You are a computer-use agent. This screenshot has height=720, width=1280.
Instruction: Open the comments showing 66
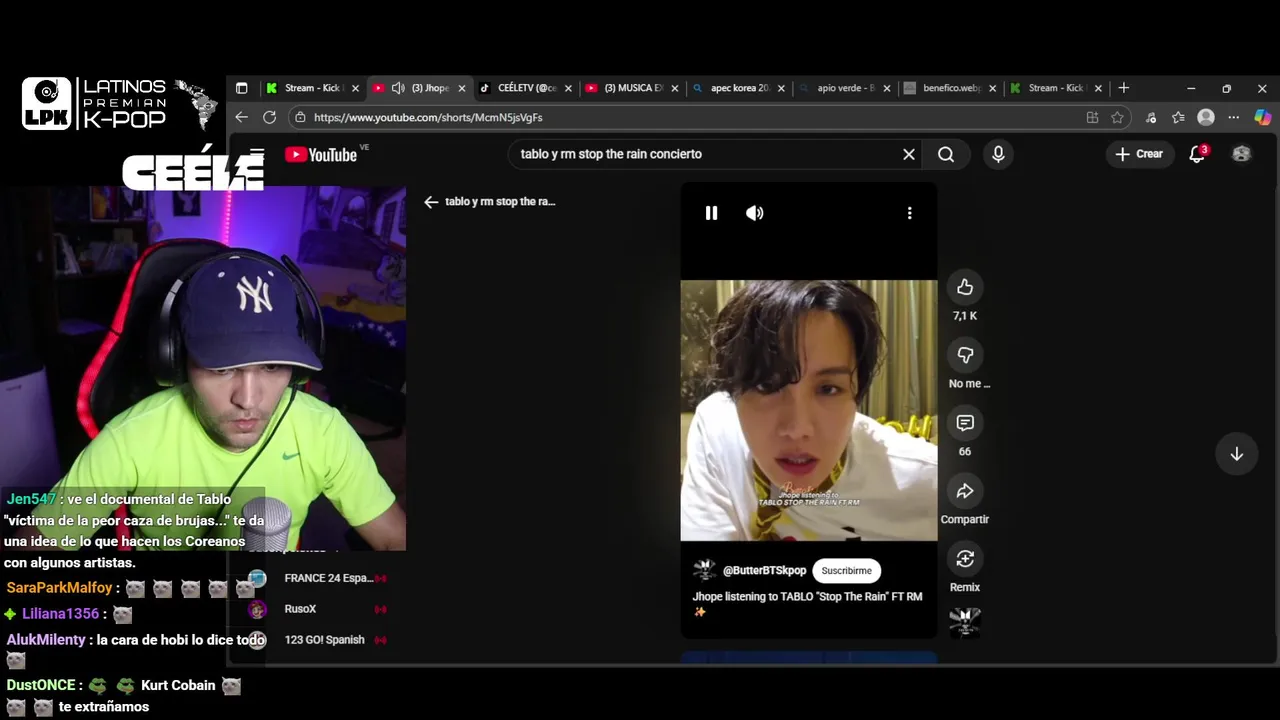pos(965,423)
